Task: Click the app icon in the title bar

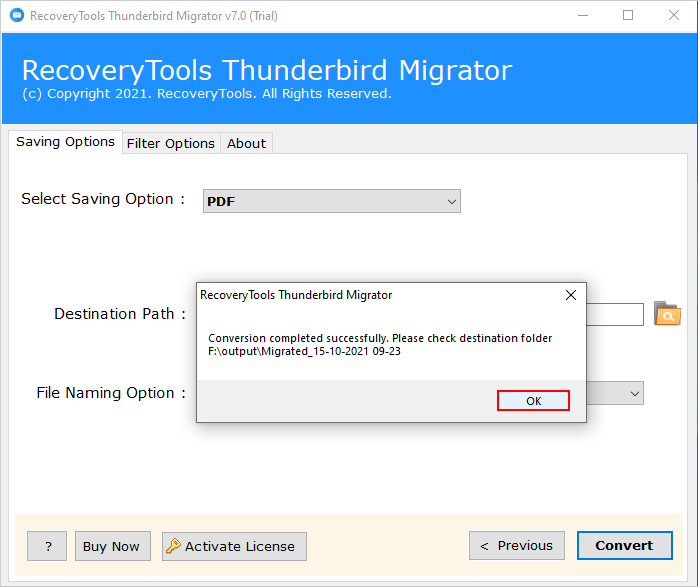Action: click(x=17, y=16)
